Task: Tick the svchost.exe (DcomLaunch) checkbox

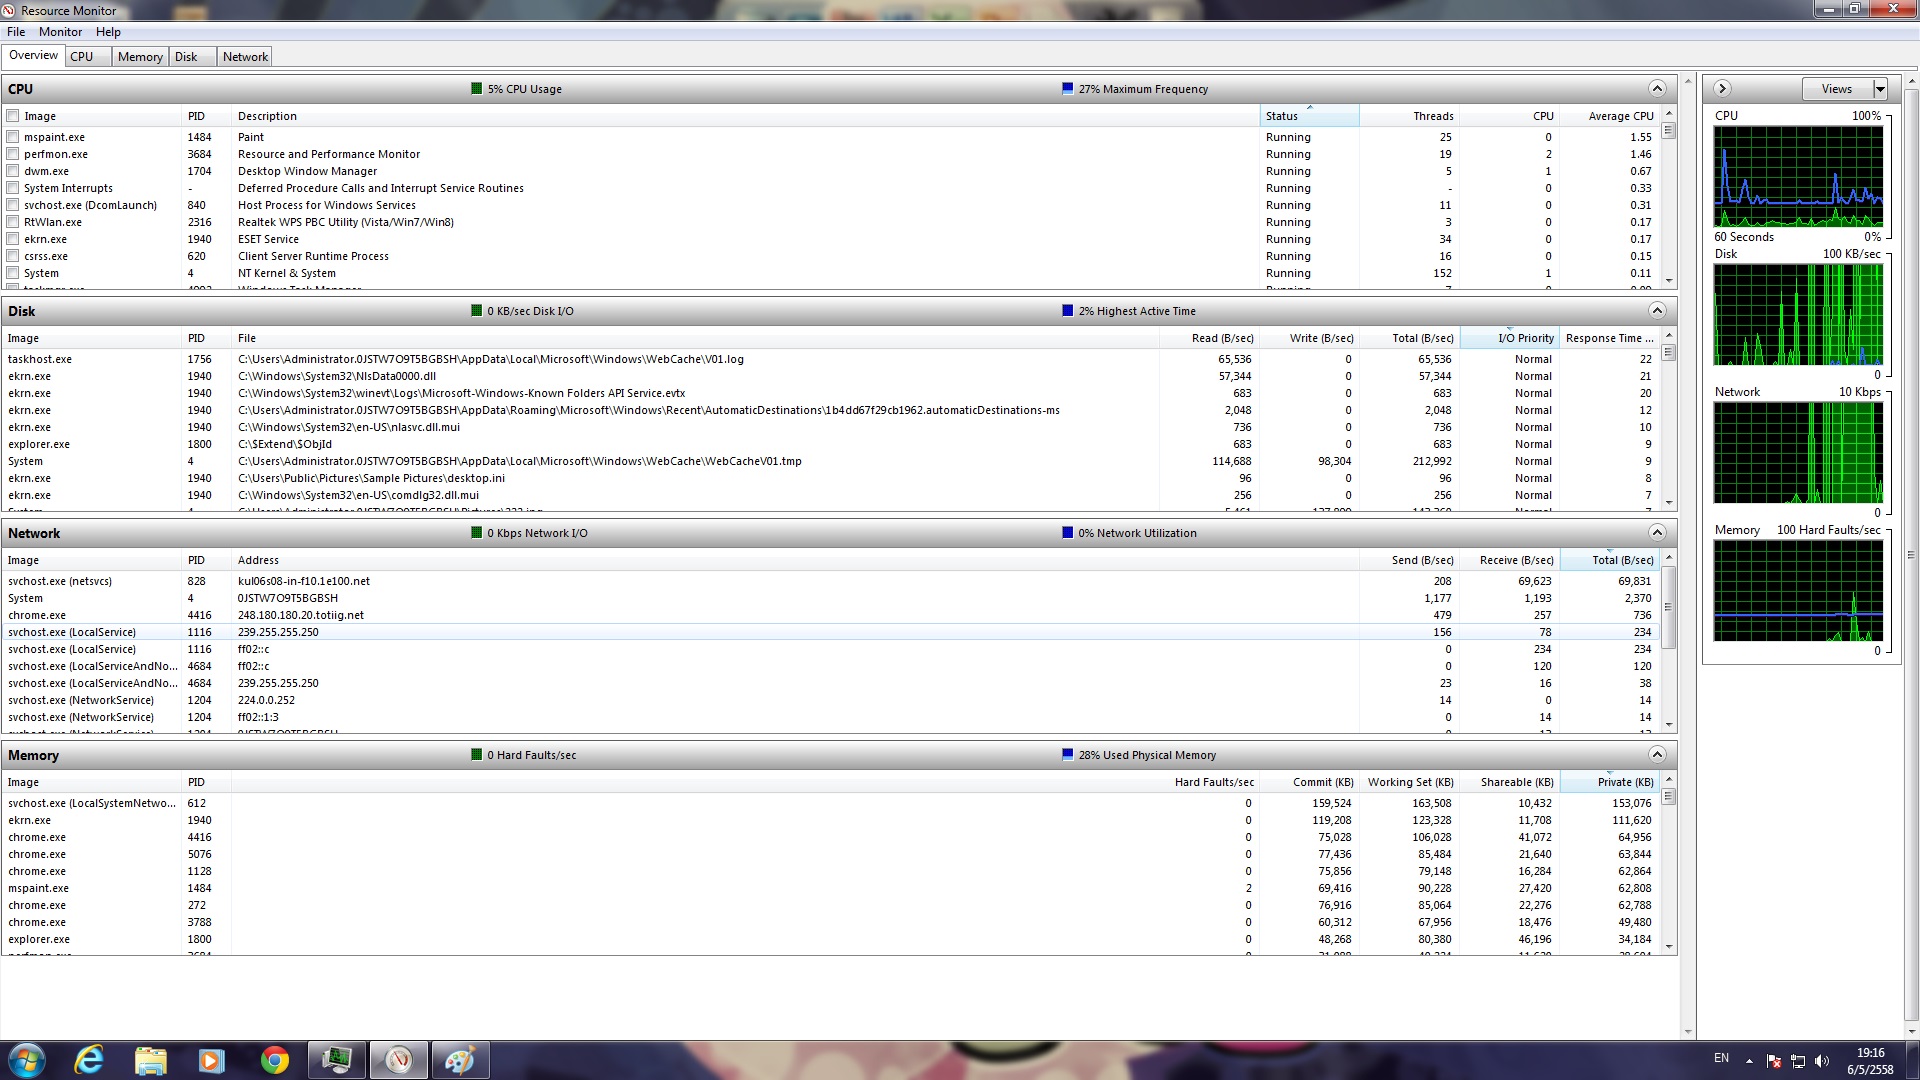Action: 13,205
